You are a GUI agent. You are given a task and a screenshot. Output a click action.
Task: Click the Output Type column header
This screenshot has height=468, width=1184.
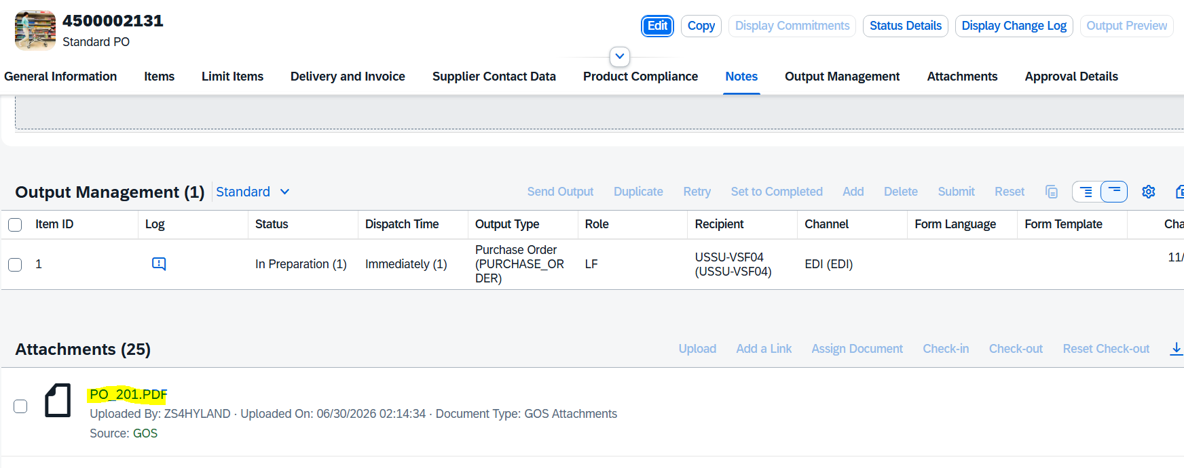point(506,224)
